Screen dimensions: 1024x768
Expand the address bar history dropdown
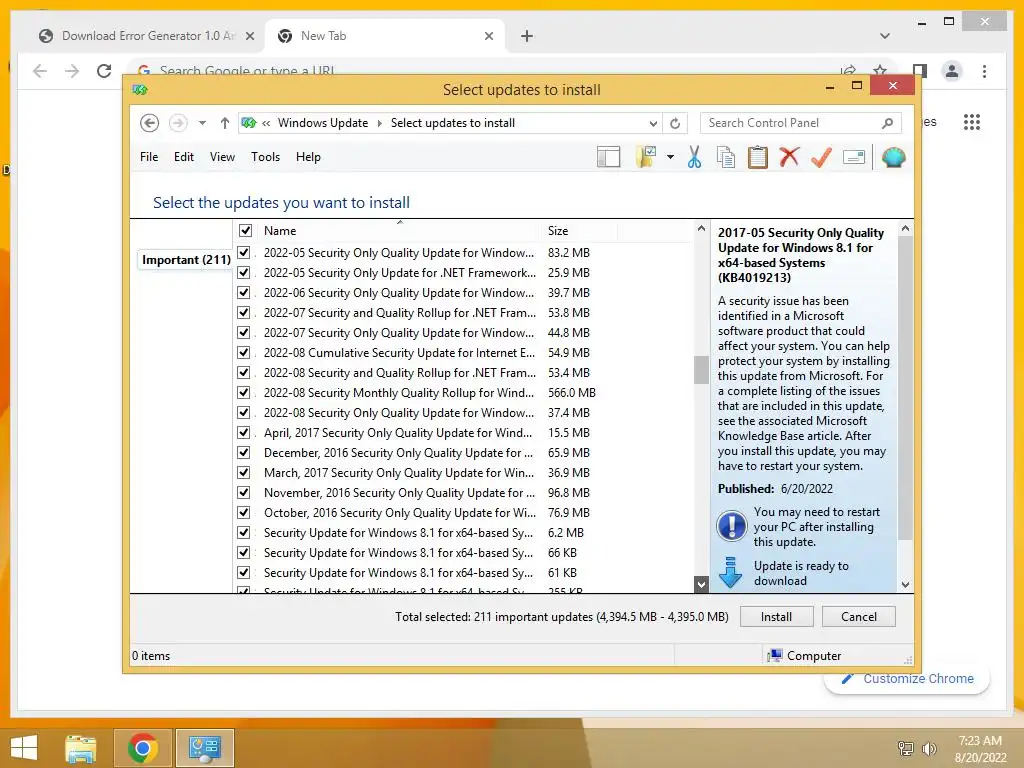point(653,123)
